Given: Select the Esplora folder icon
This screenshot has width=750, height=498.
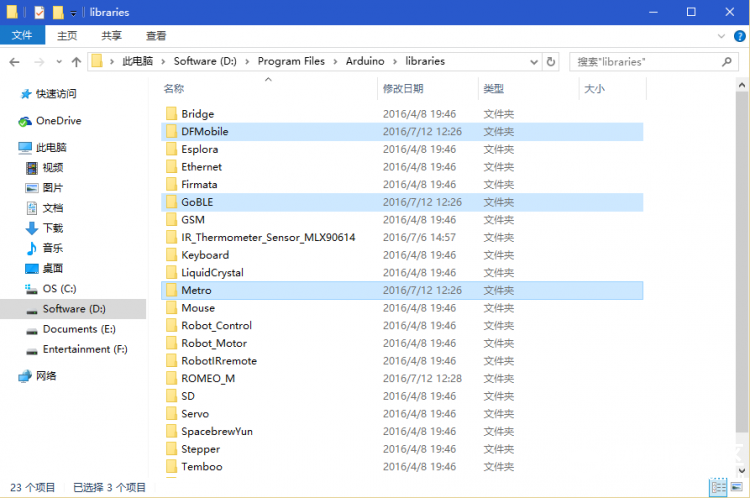Looking at the screenshot, I should click(x=171, y=149).
